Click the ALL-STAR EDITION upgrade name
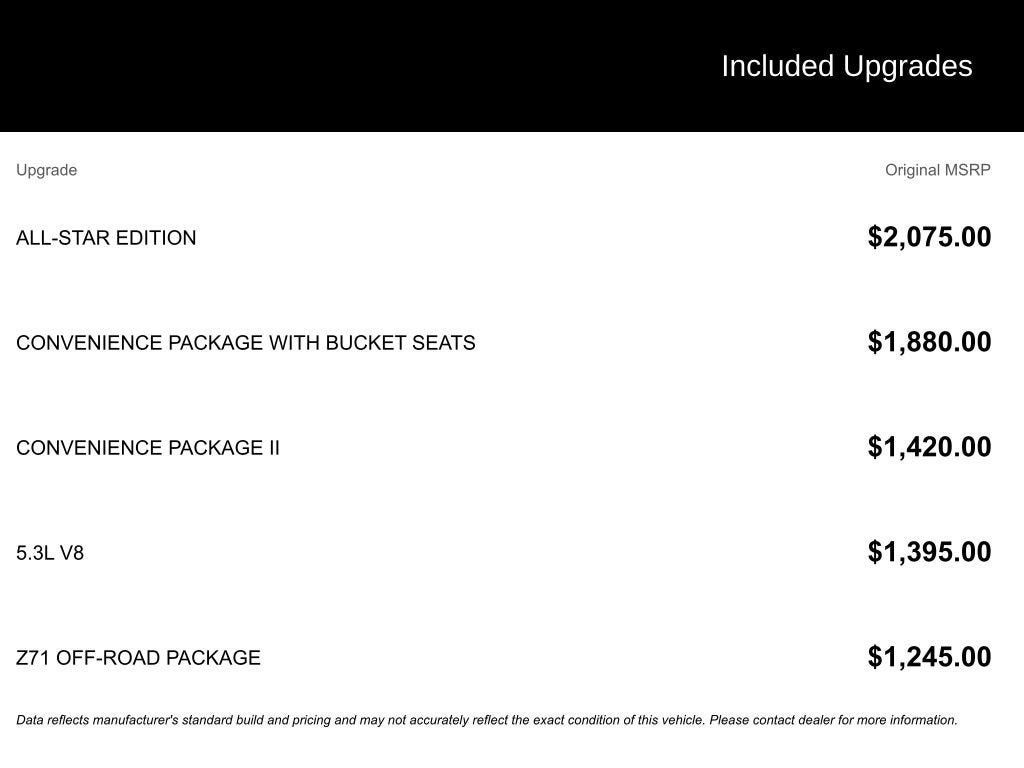Screen dimensions: 1024x768 (x=106, y=238)
